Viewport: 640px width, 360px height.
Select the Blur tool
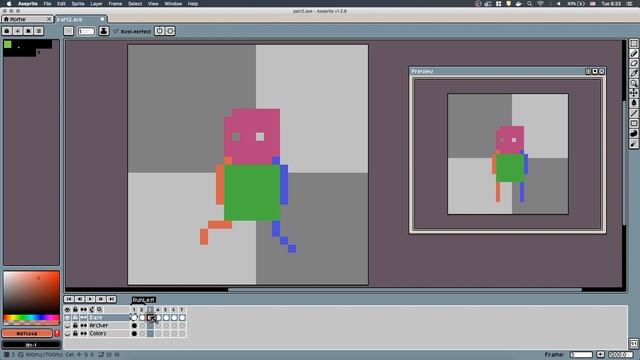[x=633, y=144]
